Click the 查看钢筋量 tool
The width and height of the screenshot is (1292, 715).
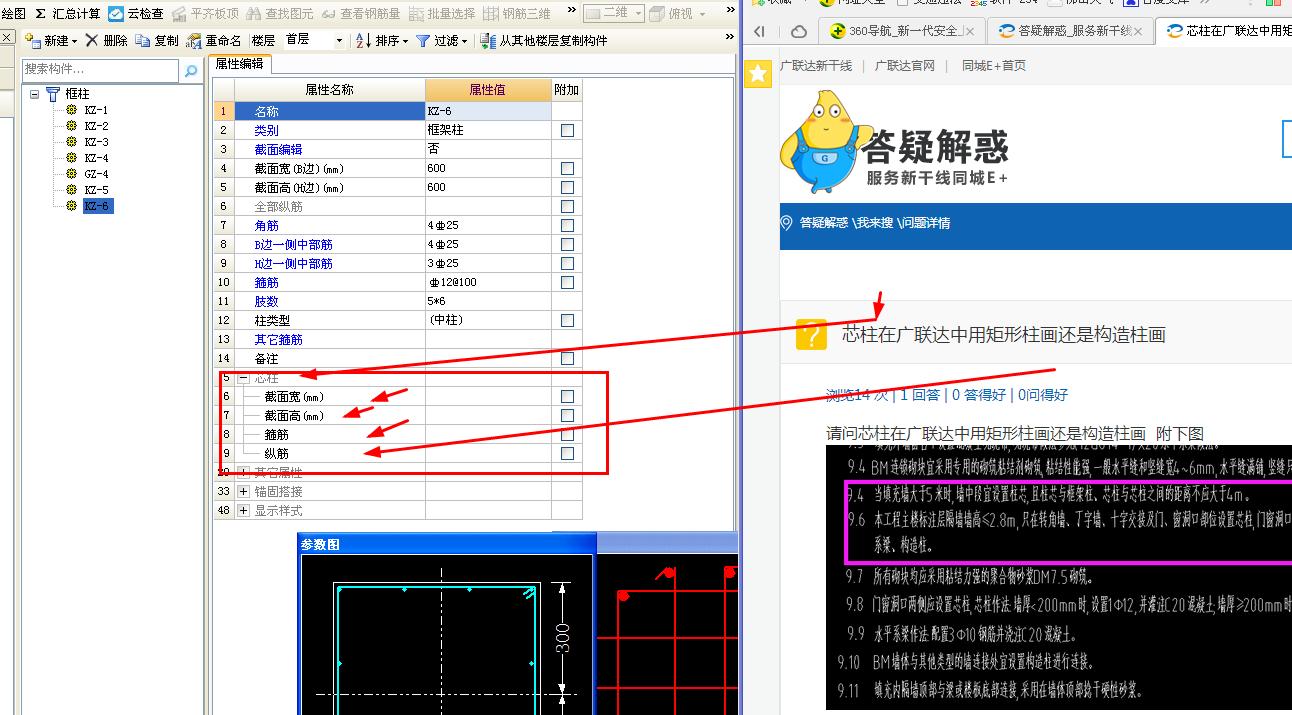click(x=360, y=13)
